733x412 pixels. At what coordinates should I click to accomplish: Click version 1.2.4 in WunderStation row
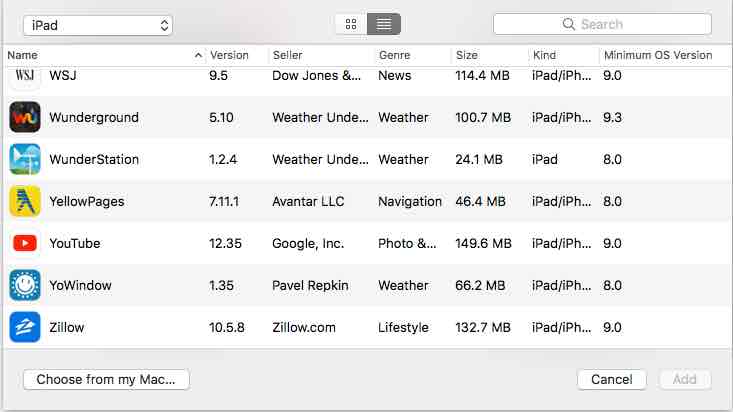(x=223, y=159)
